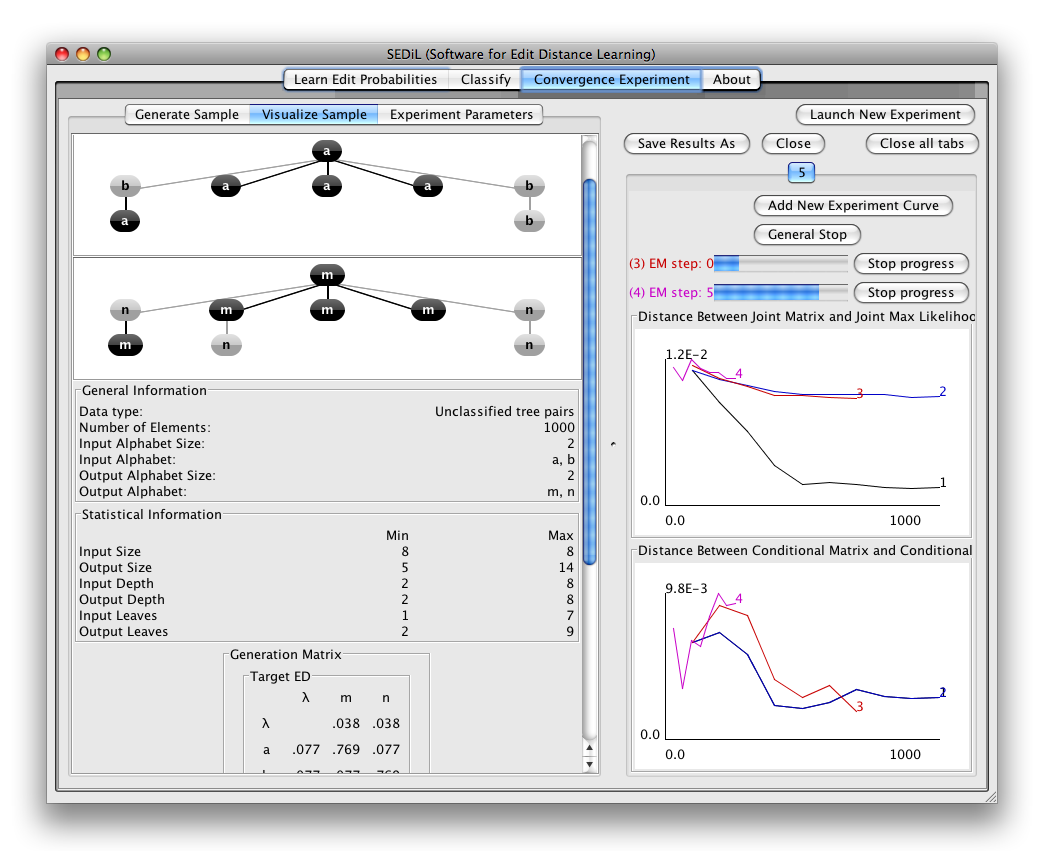Switch to the Learn Edit Probabilities tab
1063x851 pixels.
365,79
